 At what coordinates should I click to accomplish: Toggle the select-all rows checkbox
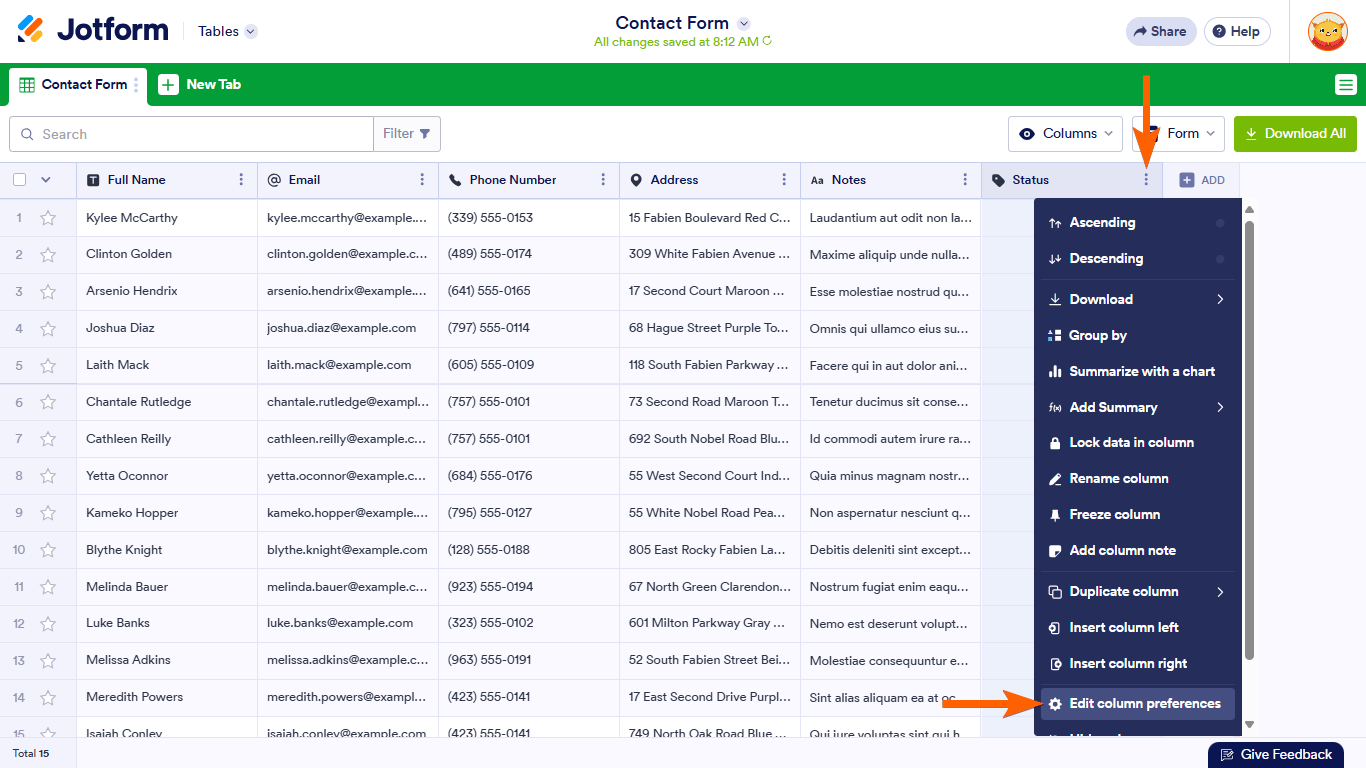click(20, 180)
